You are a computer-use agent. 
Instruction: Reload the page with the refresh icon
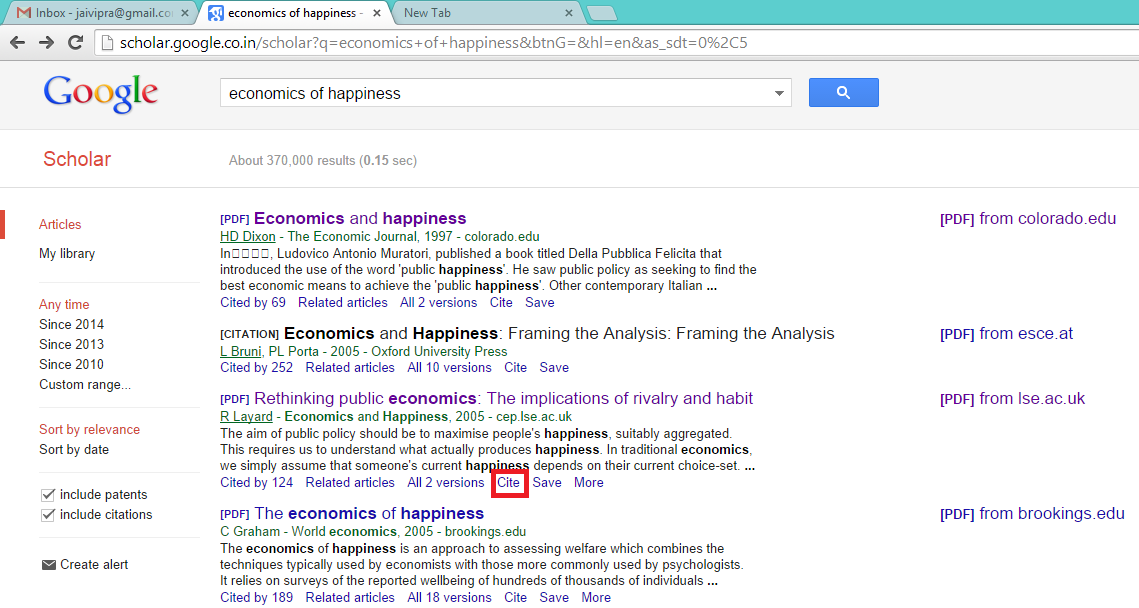pyautogui.click(x=76, y=43)
